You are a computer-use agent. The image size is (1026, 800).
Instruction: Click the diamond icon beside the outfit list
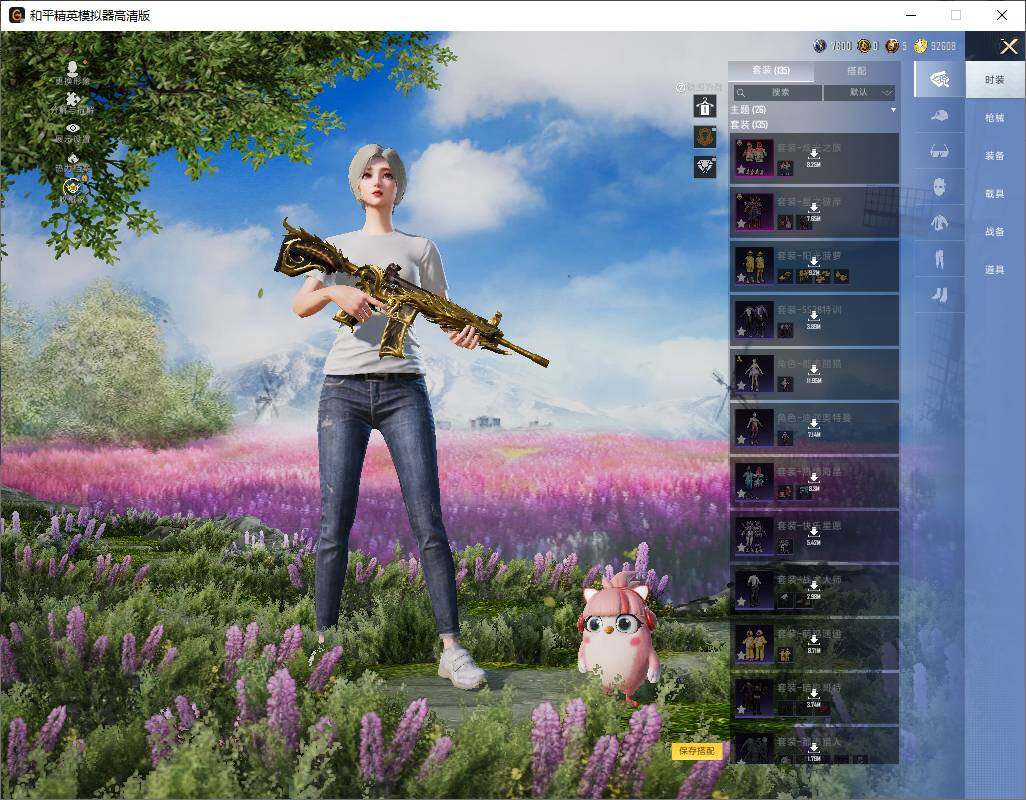[705, 167]
